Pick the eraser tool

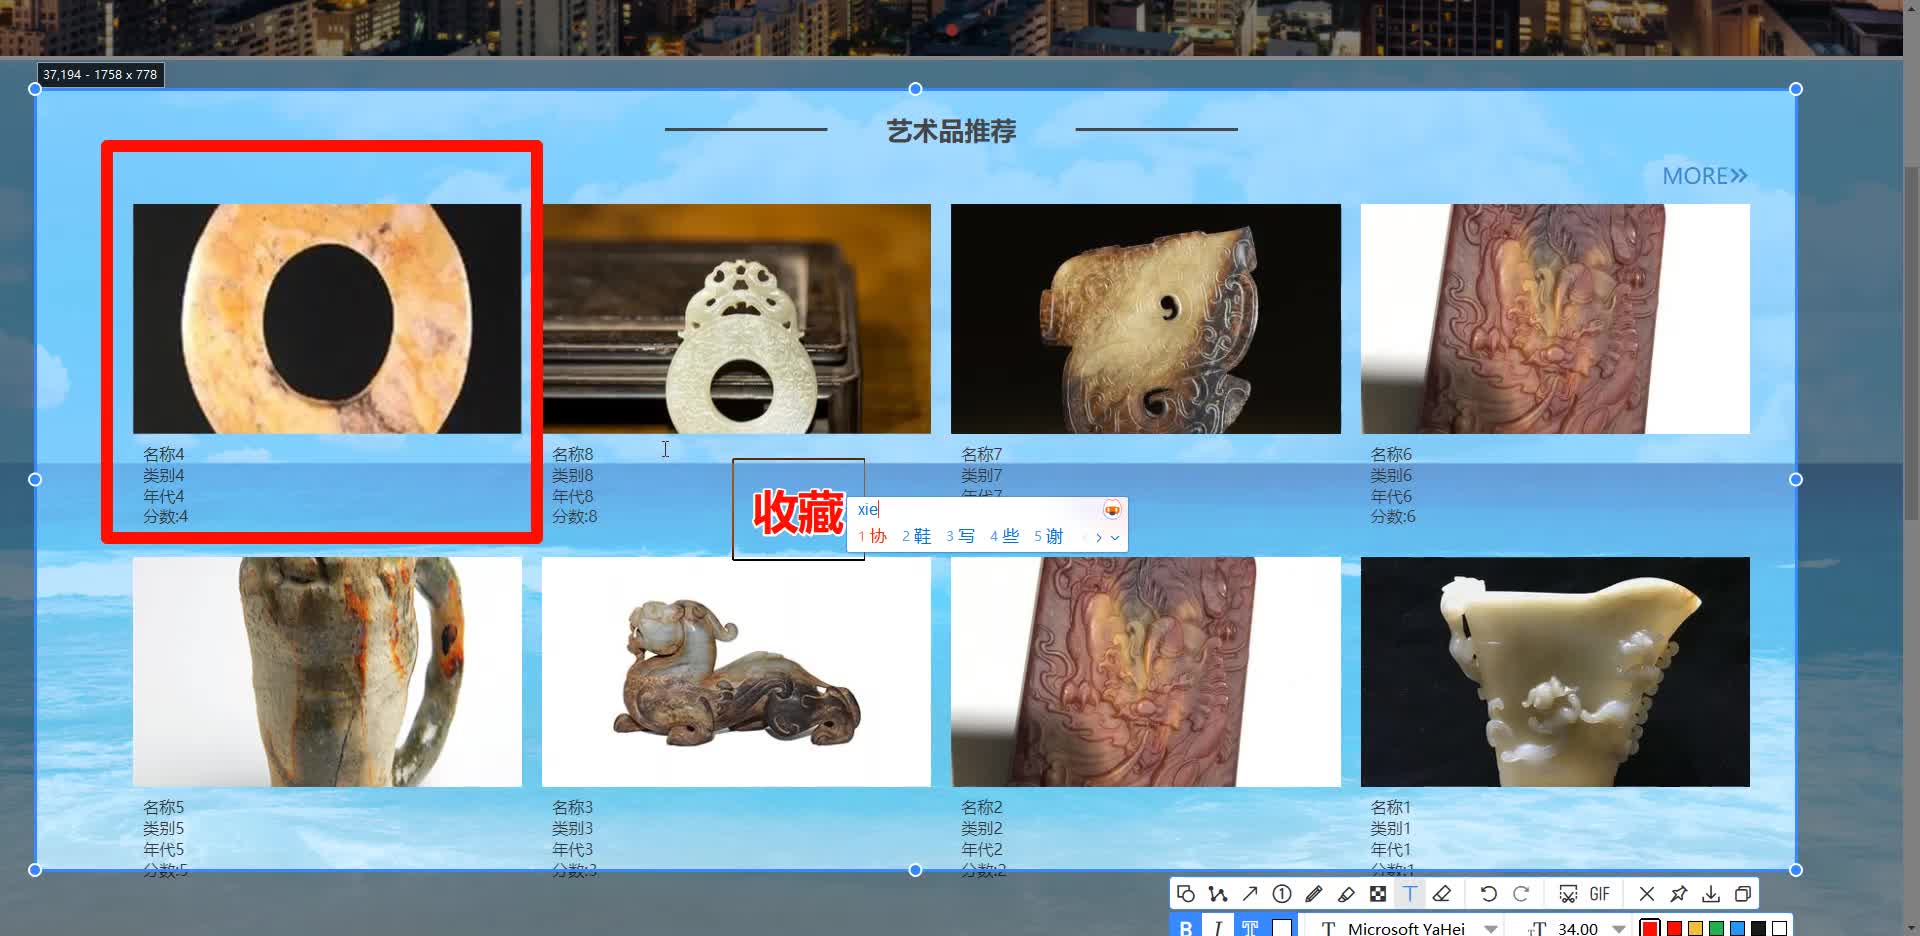(1442, 894)
